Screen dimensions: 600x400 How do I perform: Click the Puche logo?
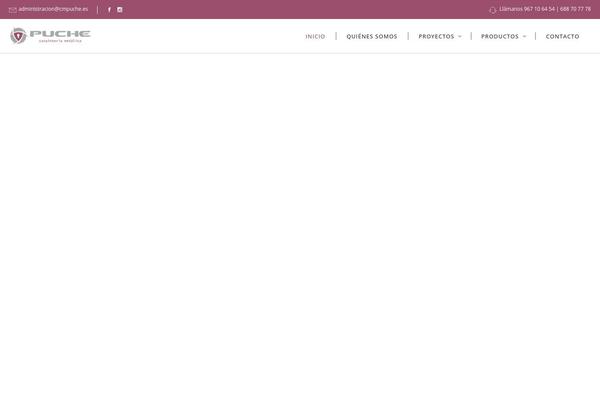(50, 36)
